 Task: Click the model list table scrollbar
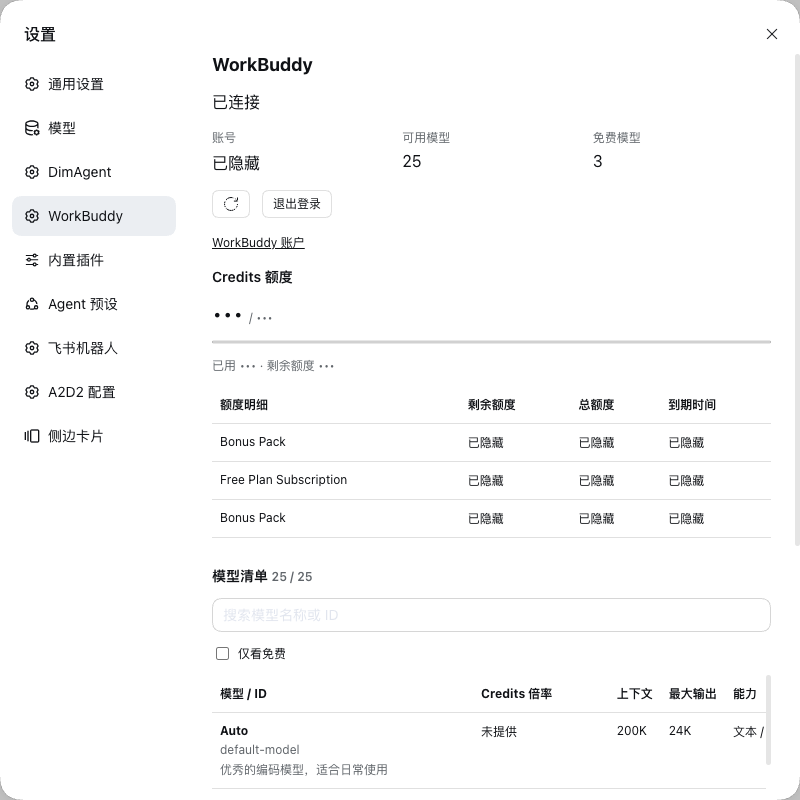[768, 720]
